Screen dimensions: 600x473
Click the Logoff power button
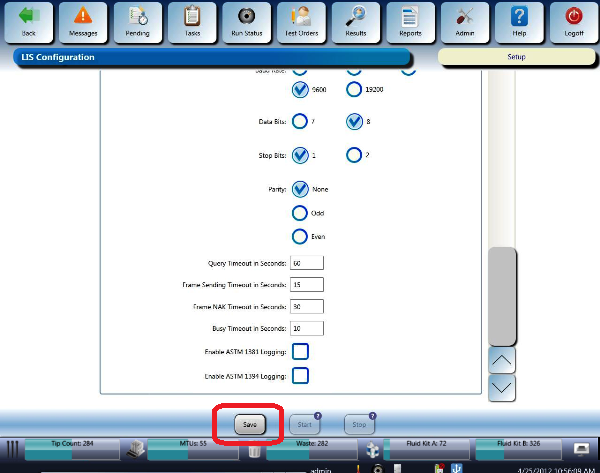click(574, 22)
